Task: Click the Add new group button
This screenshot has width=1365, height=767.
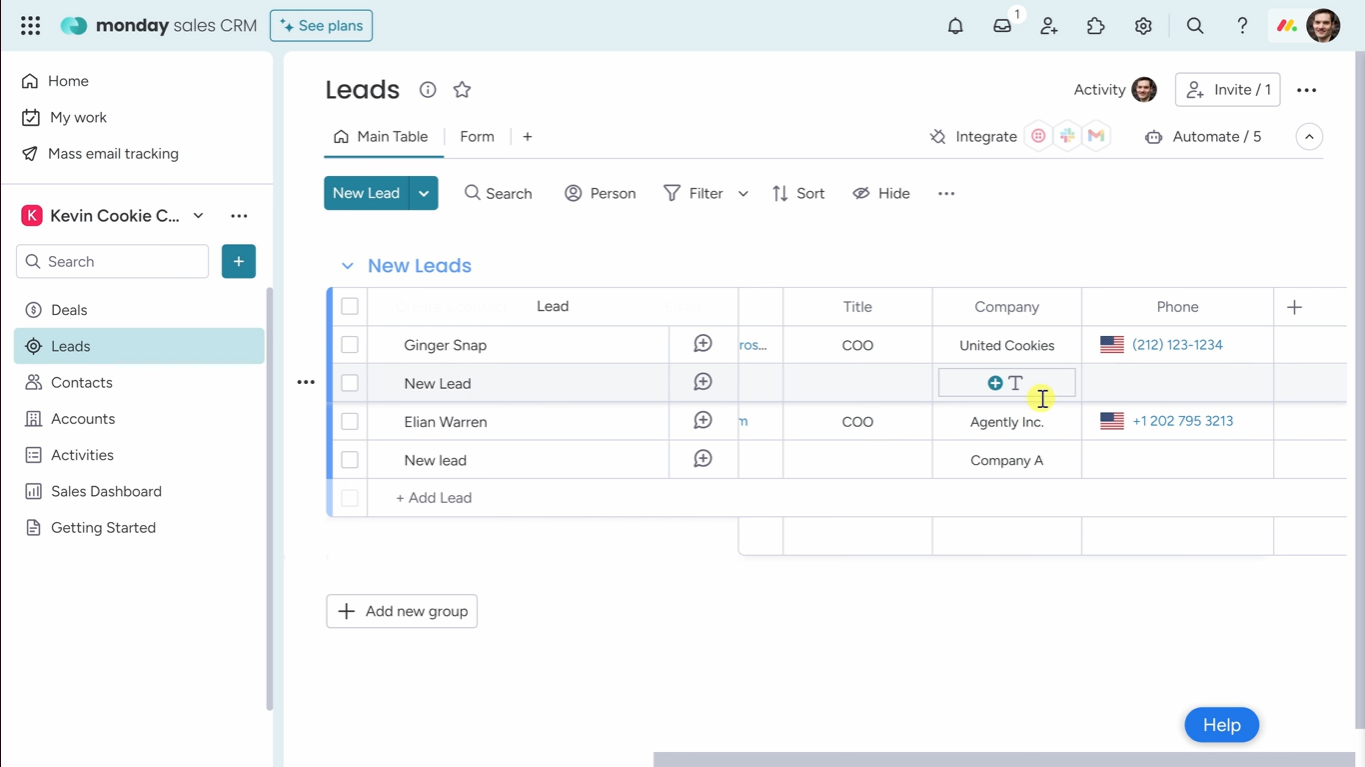Action: (401, 611)
